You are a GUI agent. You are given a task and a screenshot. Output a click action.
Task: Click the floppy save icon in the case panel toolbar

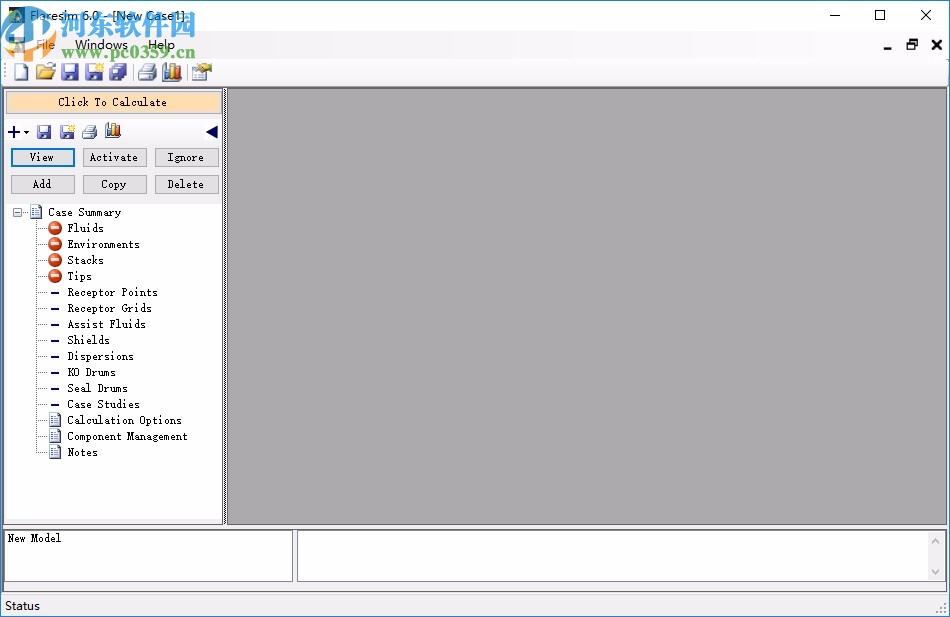click(x=44, y=132)
